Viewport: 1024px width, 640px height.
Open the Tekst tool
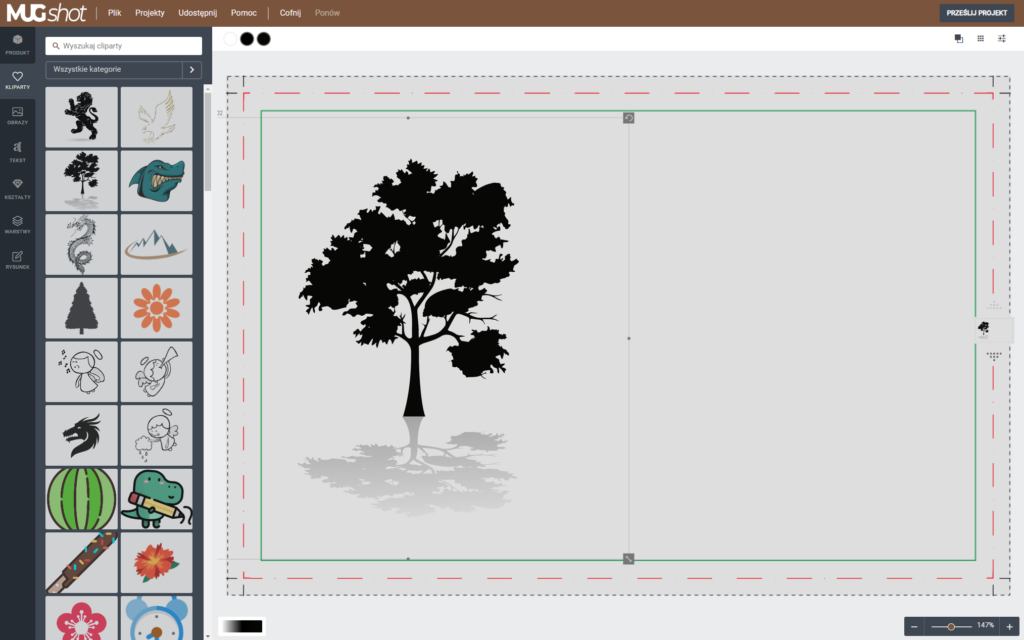pos(17,151)
